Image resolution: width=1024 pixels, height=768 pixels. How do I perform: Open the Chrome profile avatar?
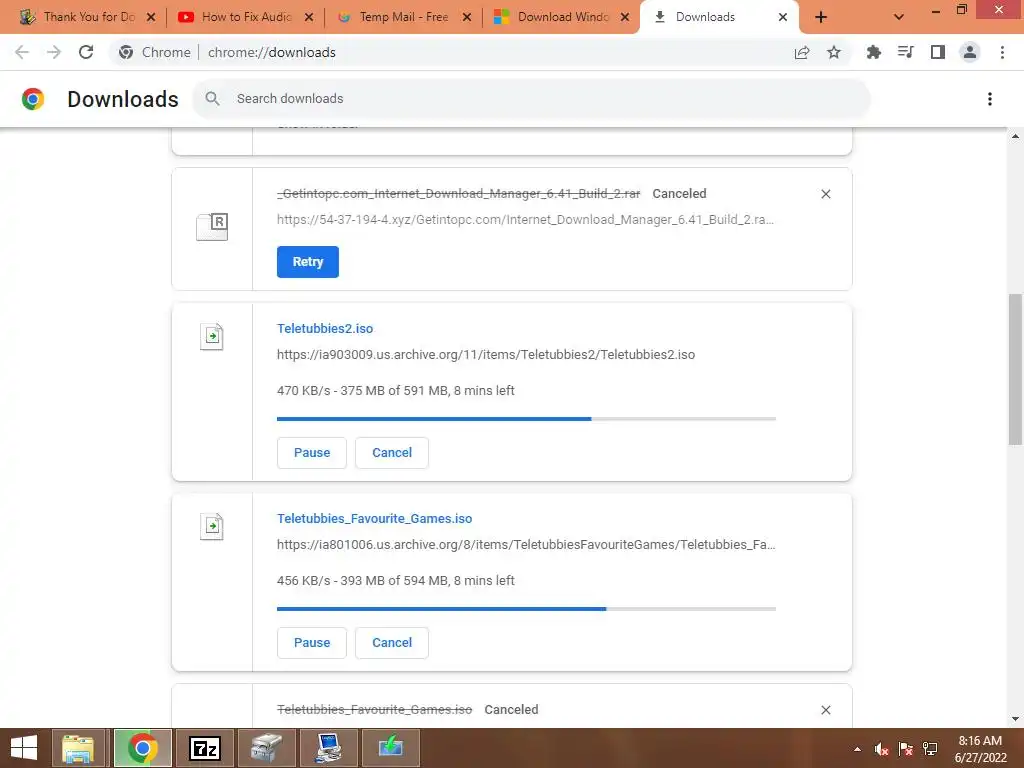coord(970,52)
